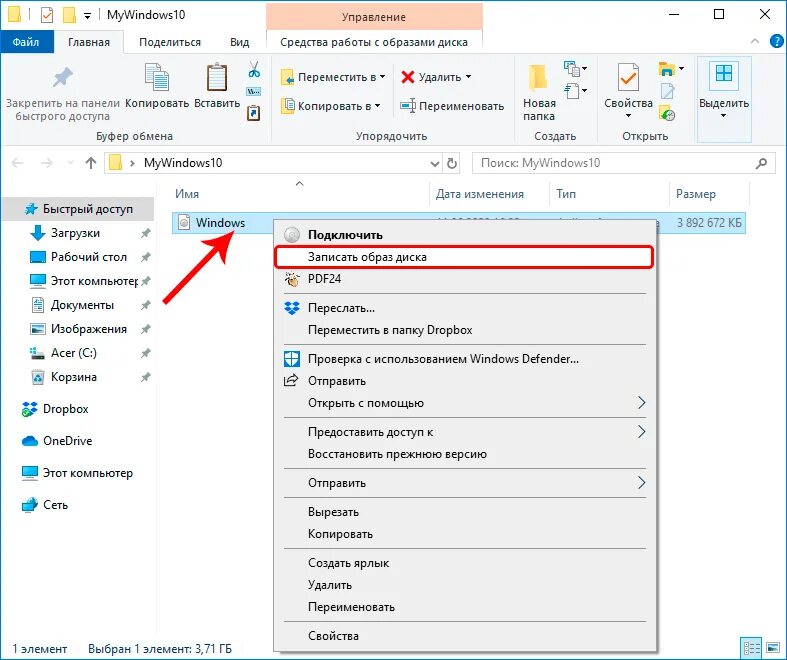Switch to Поделиться tab

pos(170,42)
